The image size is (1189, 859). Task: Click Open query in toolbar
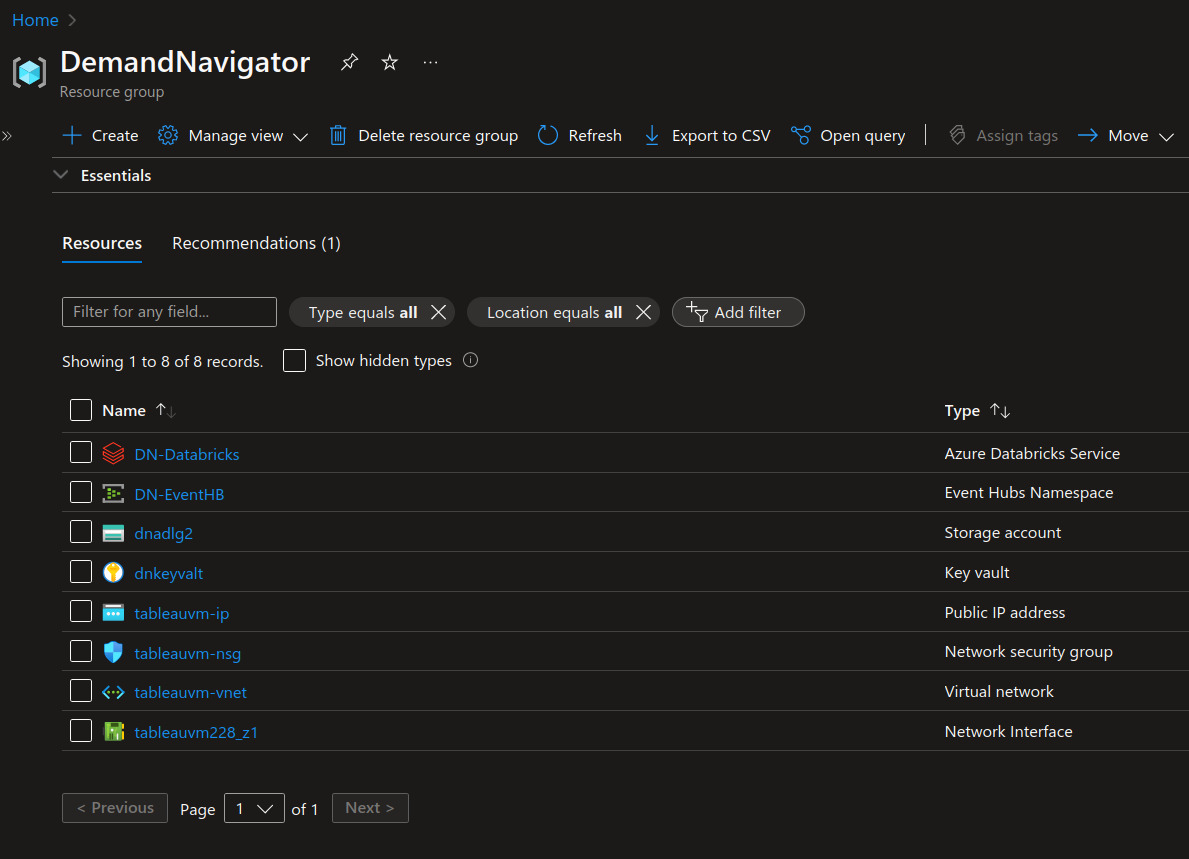click(848, 136)
